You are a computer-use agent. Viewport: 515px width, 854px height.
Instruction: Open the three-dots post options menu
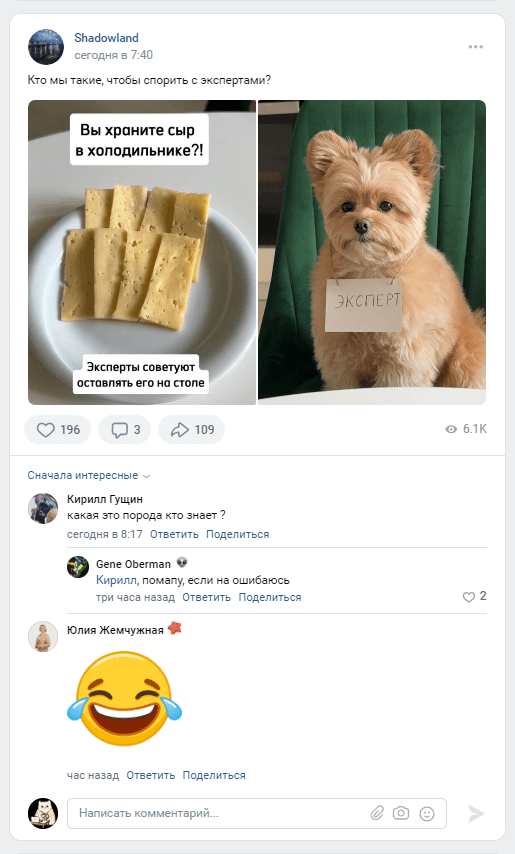(475, 47)
